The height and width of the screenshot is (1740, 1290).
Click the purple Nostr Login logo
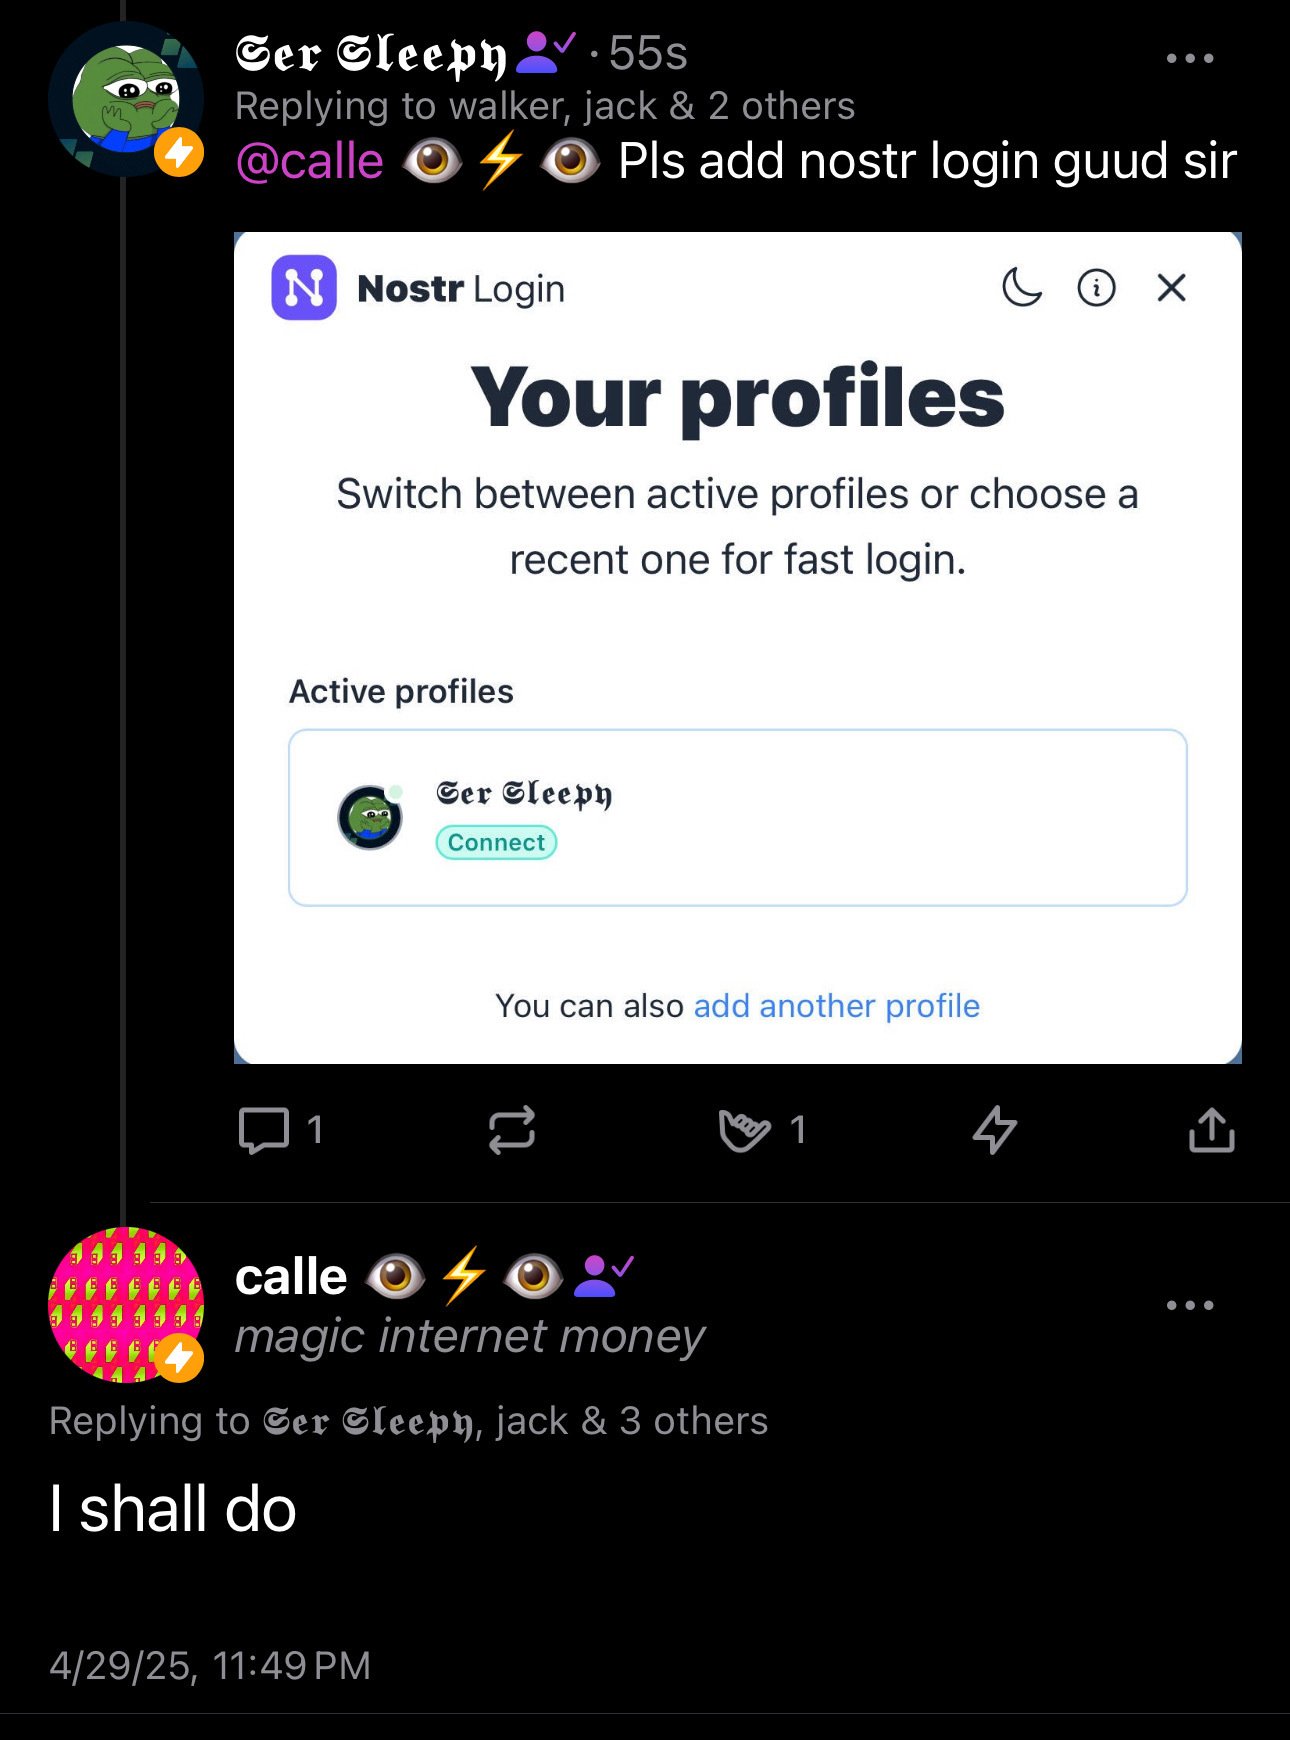point(304,288)
